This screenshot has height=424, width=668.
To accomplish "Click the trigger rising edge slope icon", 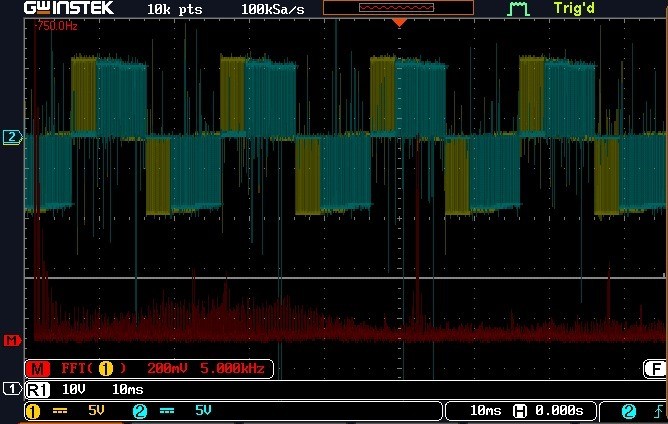I will pos(658,410).
